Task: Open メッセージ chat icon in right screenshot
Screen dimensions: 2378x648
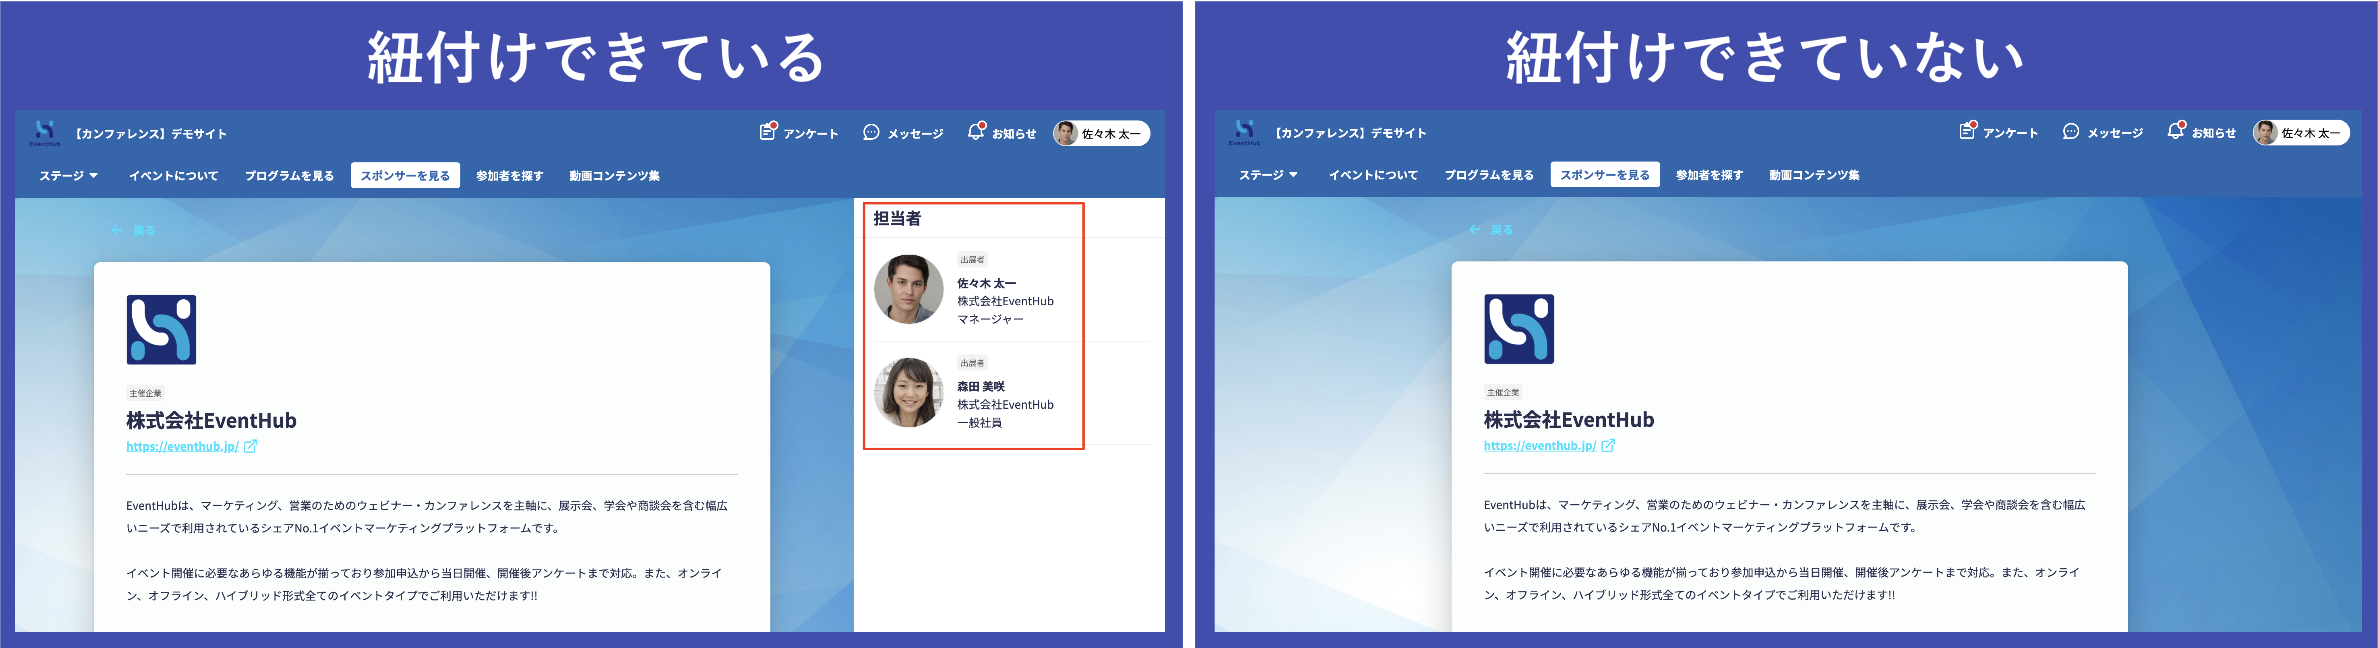Action: pos(2071,132)
